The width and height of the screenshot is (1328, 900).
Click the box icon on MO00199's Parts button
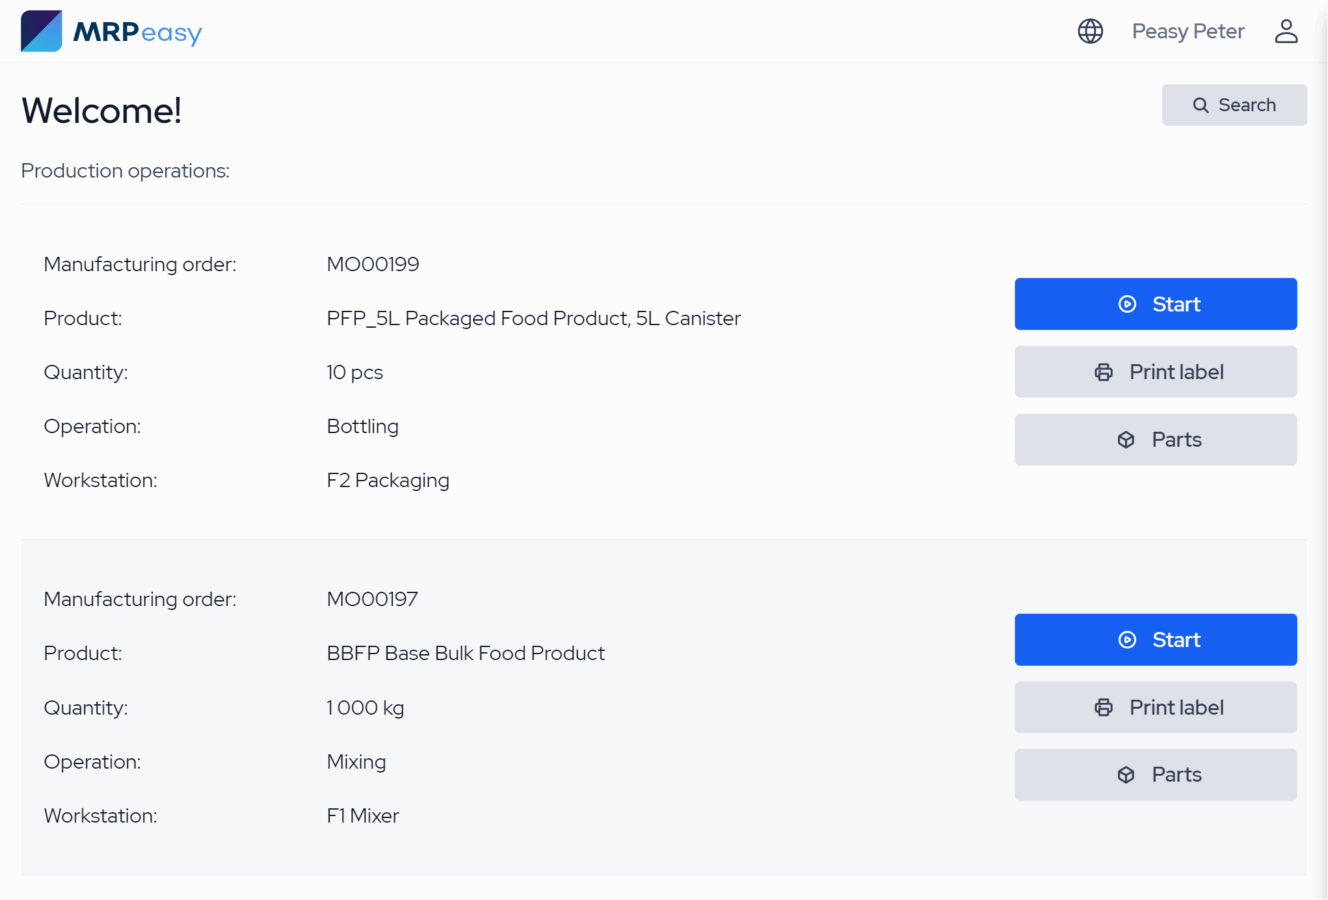[1126, 439]
